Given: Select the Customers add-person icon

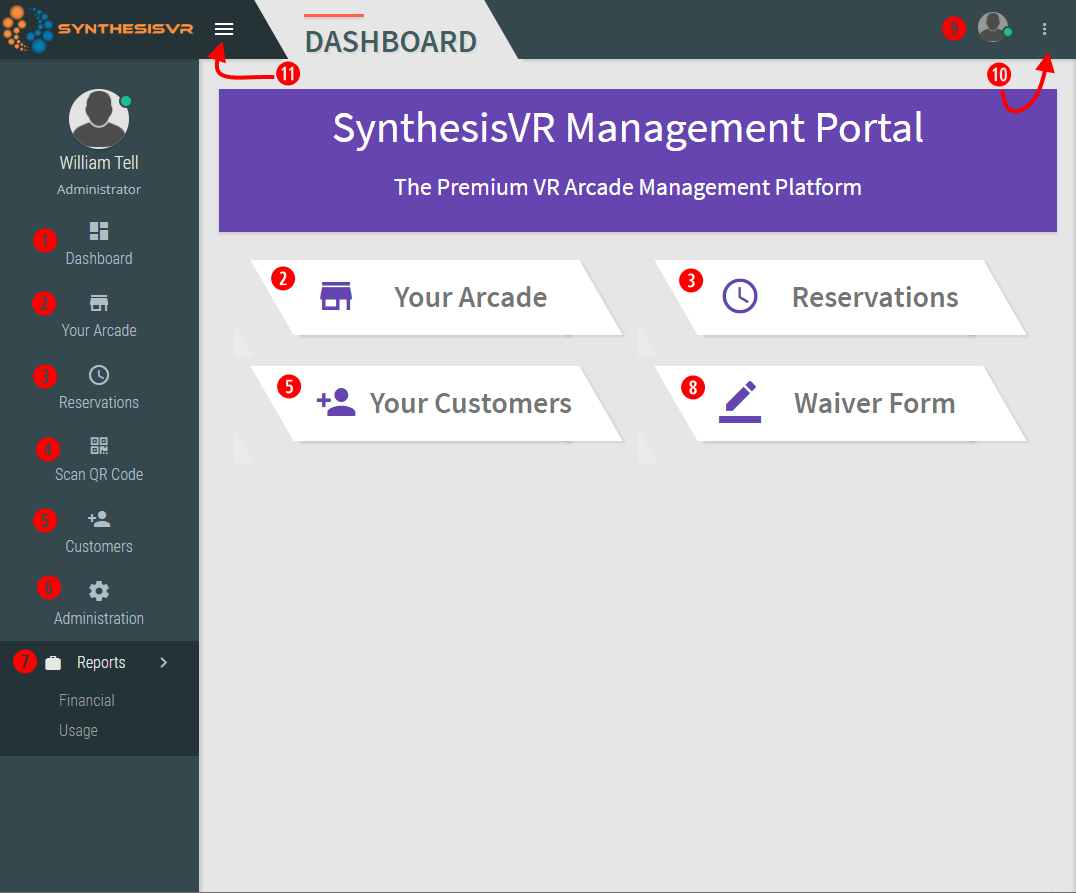Looking at the screenshot, I should (98, 518).
